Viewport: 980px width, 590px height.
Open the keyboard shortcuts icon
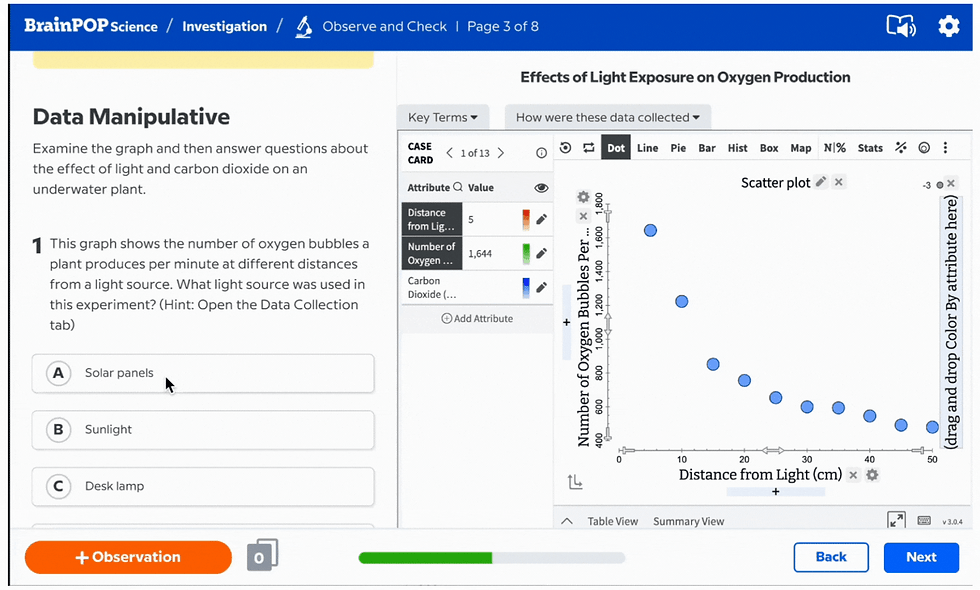pos(924,521)
